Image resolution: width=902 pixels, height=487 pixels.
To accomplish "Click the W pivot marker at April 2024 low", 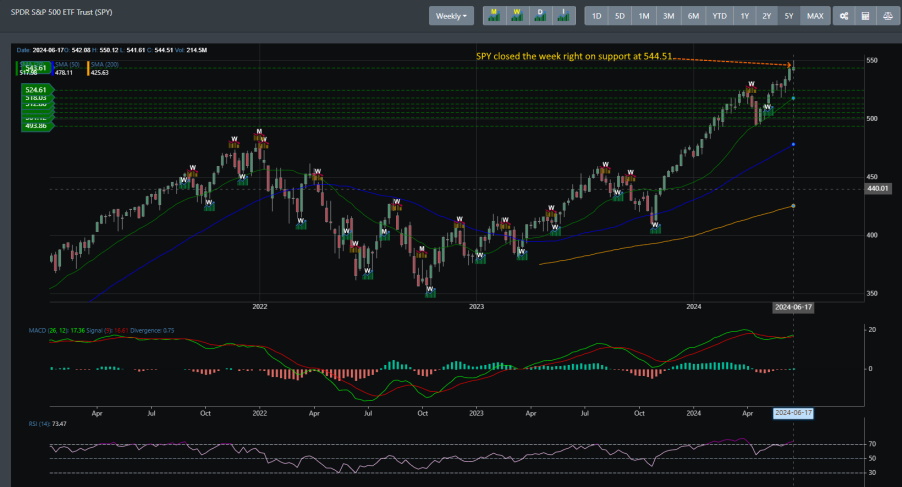I will tap(767, 108).
